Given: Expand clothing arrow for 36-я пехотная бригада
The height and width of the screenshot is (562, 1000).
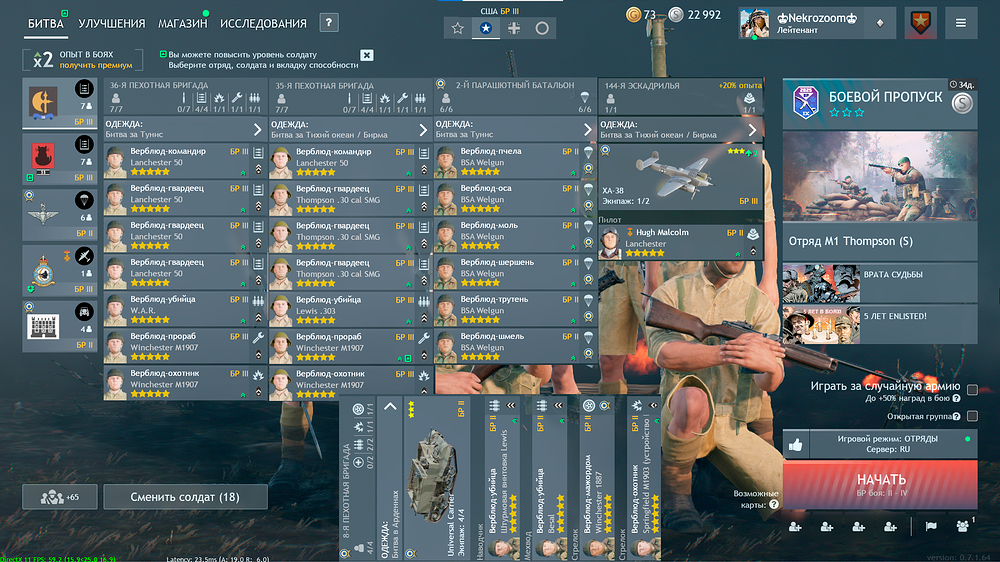Looking at the screenshot, I should point(257,129).
